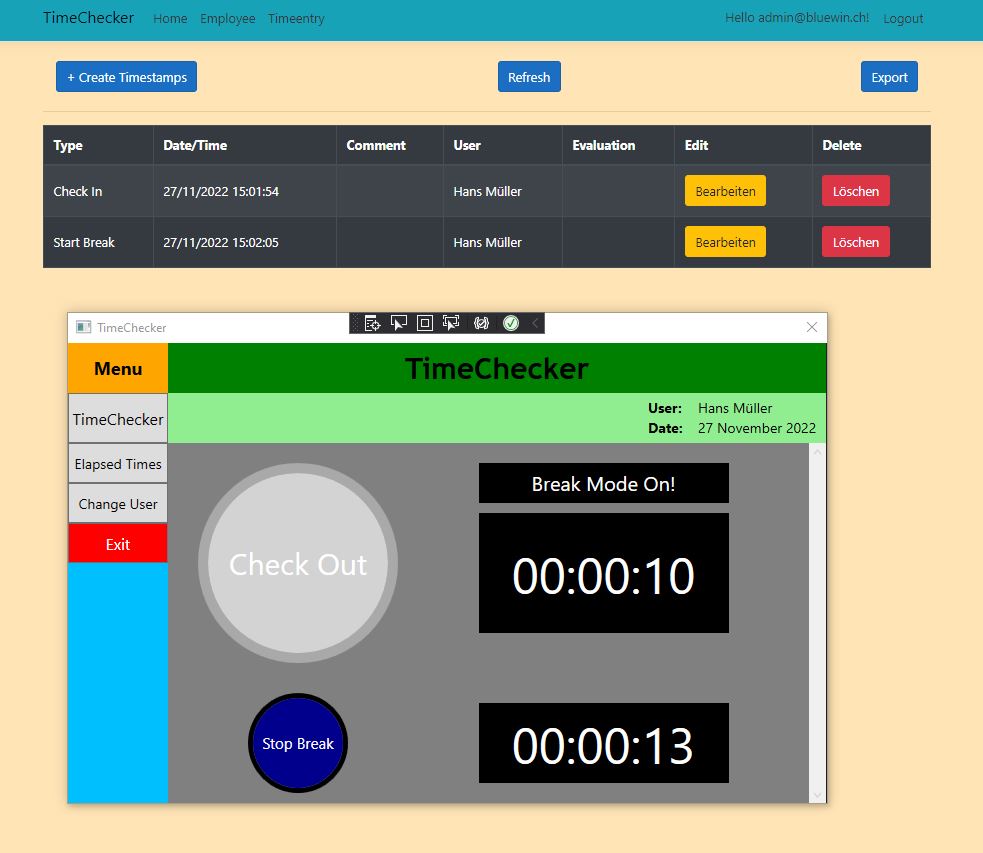
Task: Click the TimeChecker icon in the window title bar
Action: (x=81, y=326)
